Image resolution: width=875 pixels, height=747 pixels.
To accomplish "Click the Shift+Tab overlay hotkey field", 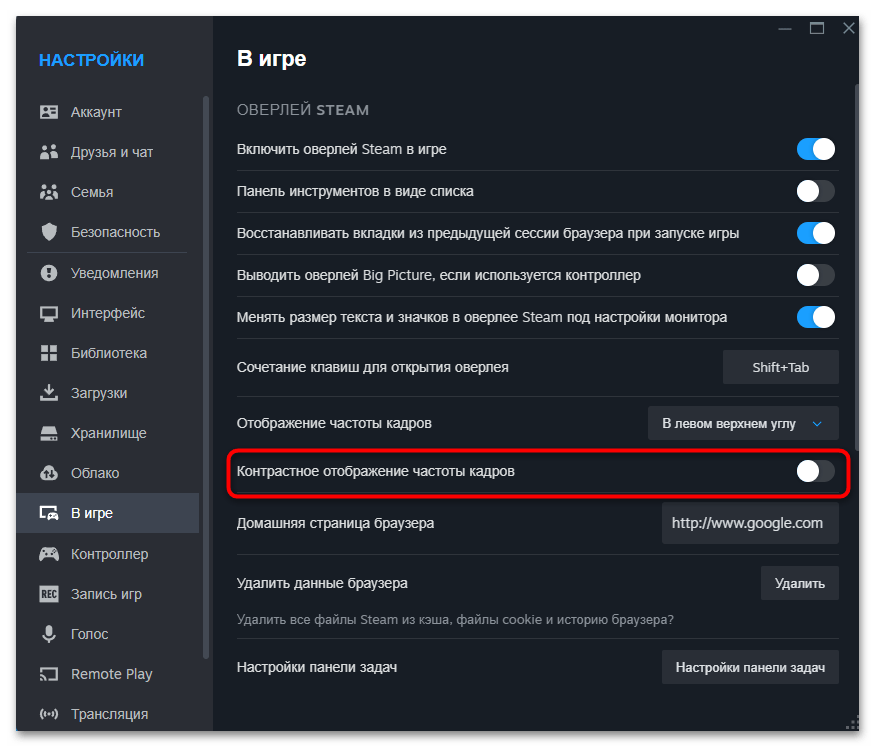I will click(x=780, y=367).
